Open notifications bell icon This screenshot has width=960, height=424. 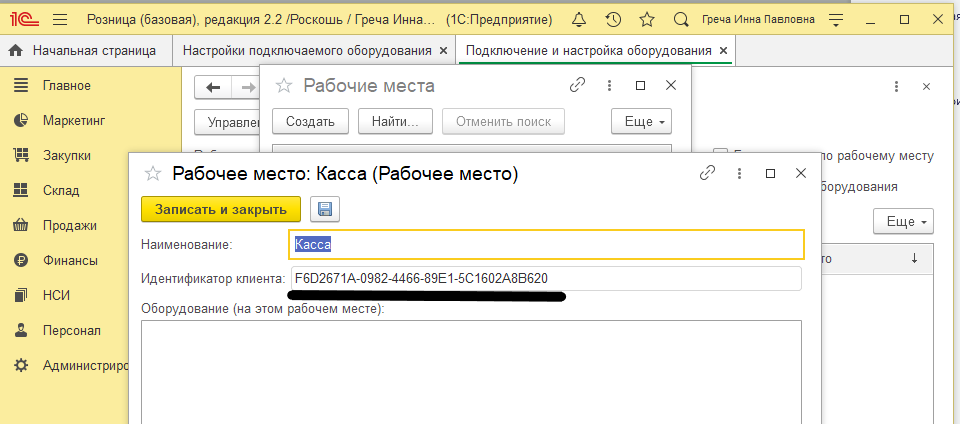579,20
